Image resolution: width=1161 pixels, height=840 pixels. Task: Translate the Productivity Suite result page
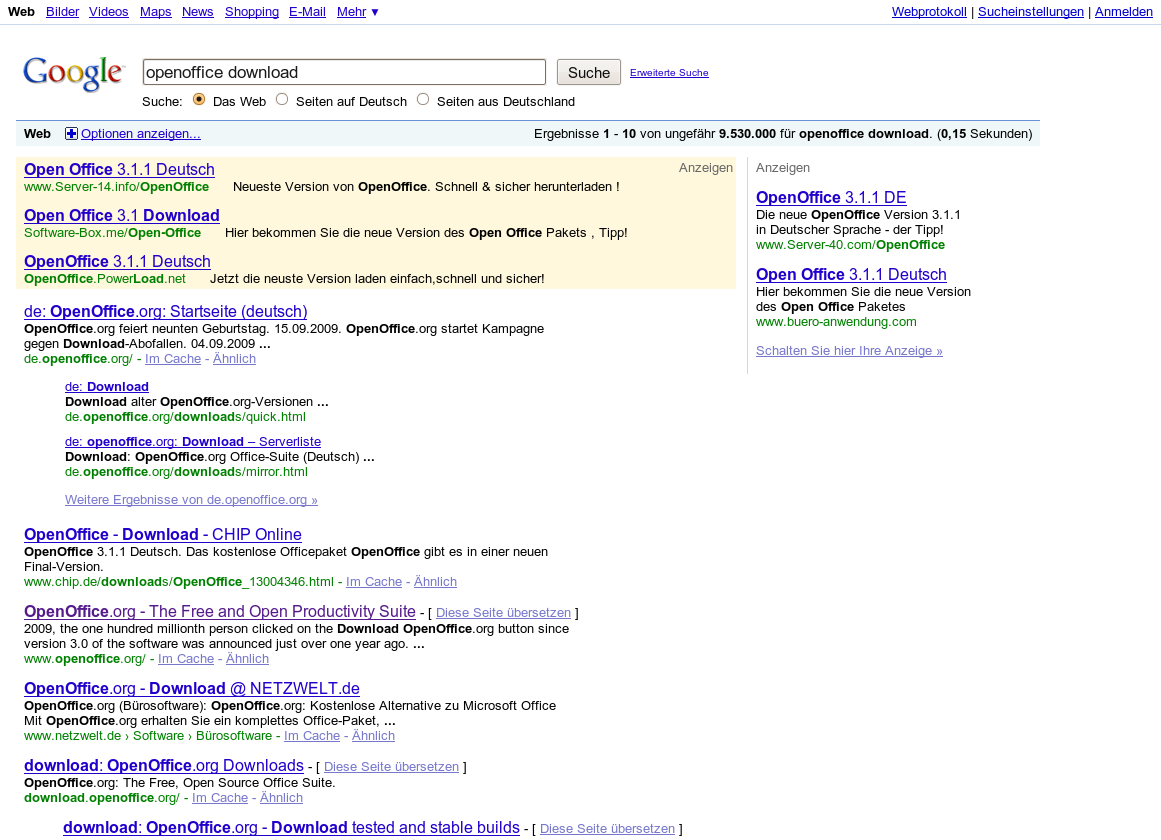point(503,613)
